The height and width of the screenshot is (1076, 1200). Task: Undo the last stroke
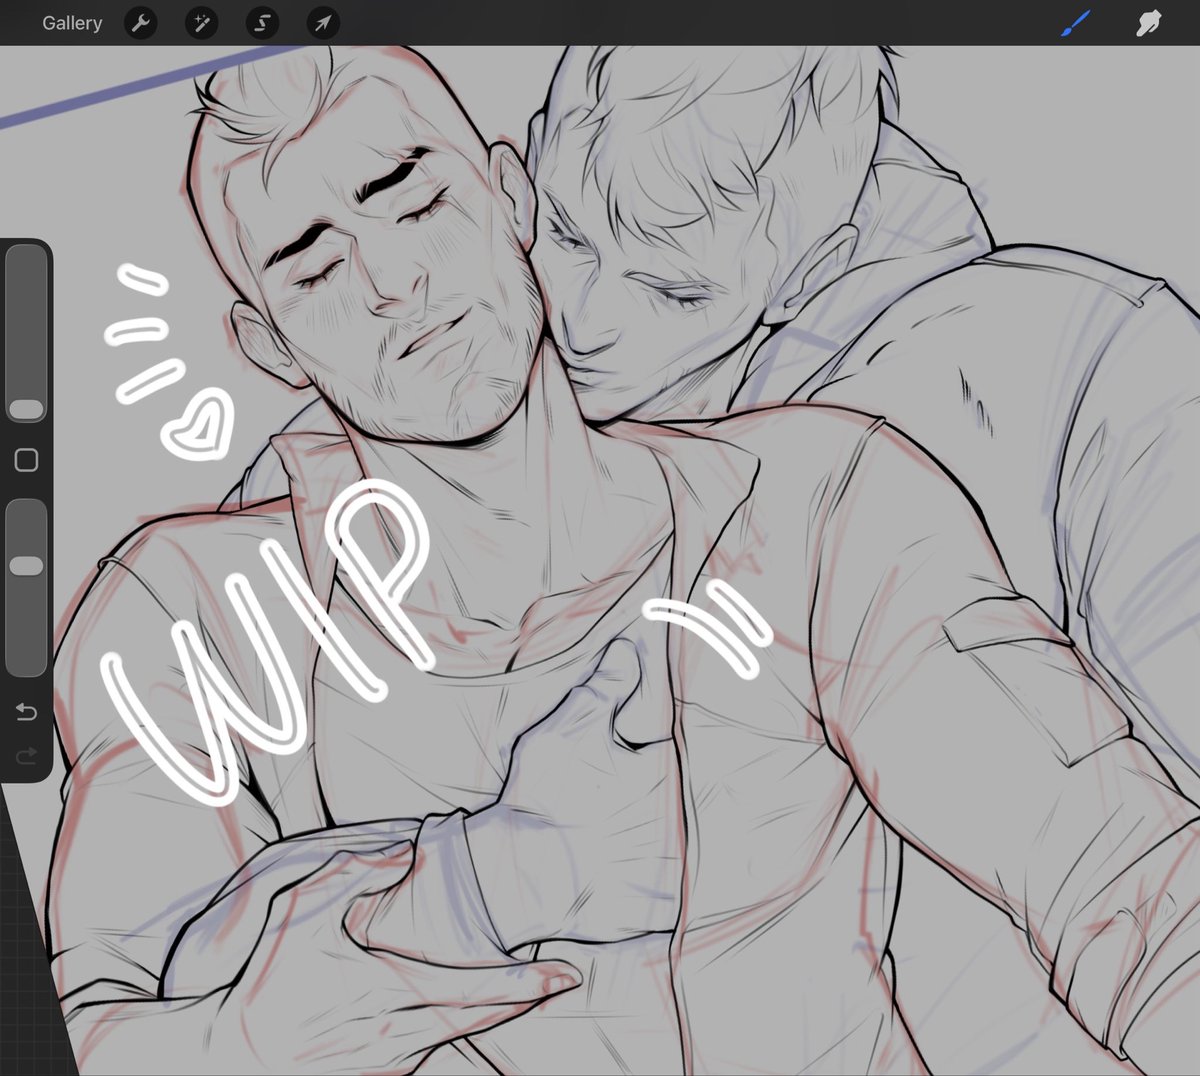[26, 712]
